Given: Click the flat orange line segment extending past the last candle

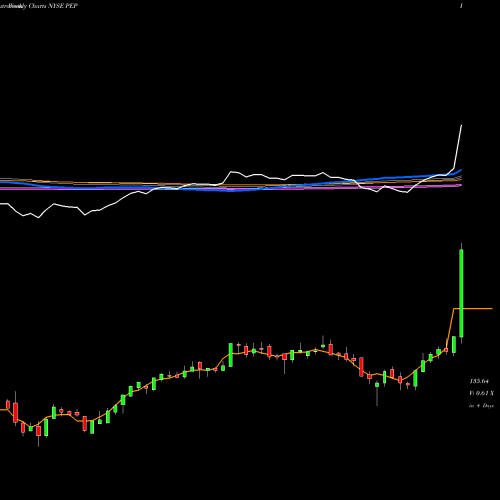Looking at the screenshot, I should pos(478,309).
